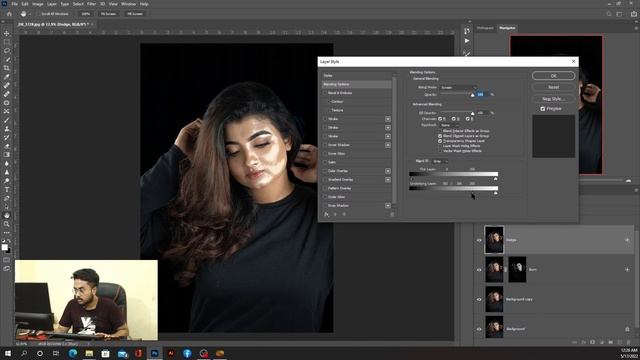The height and width of the screenshot is (360, 640).
Task: Select the Hand tool in the toolbox
Action: [7, 215]
